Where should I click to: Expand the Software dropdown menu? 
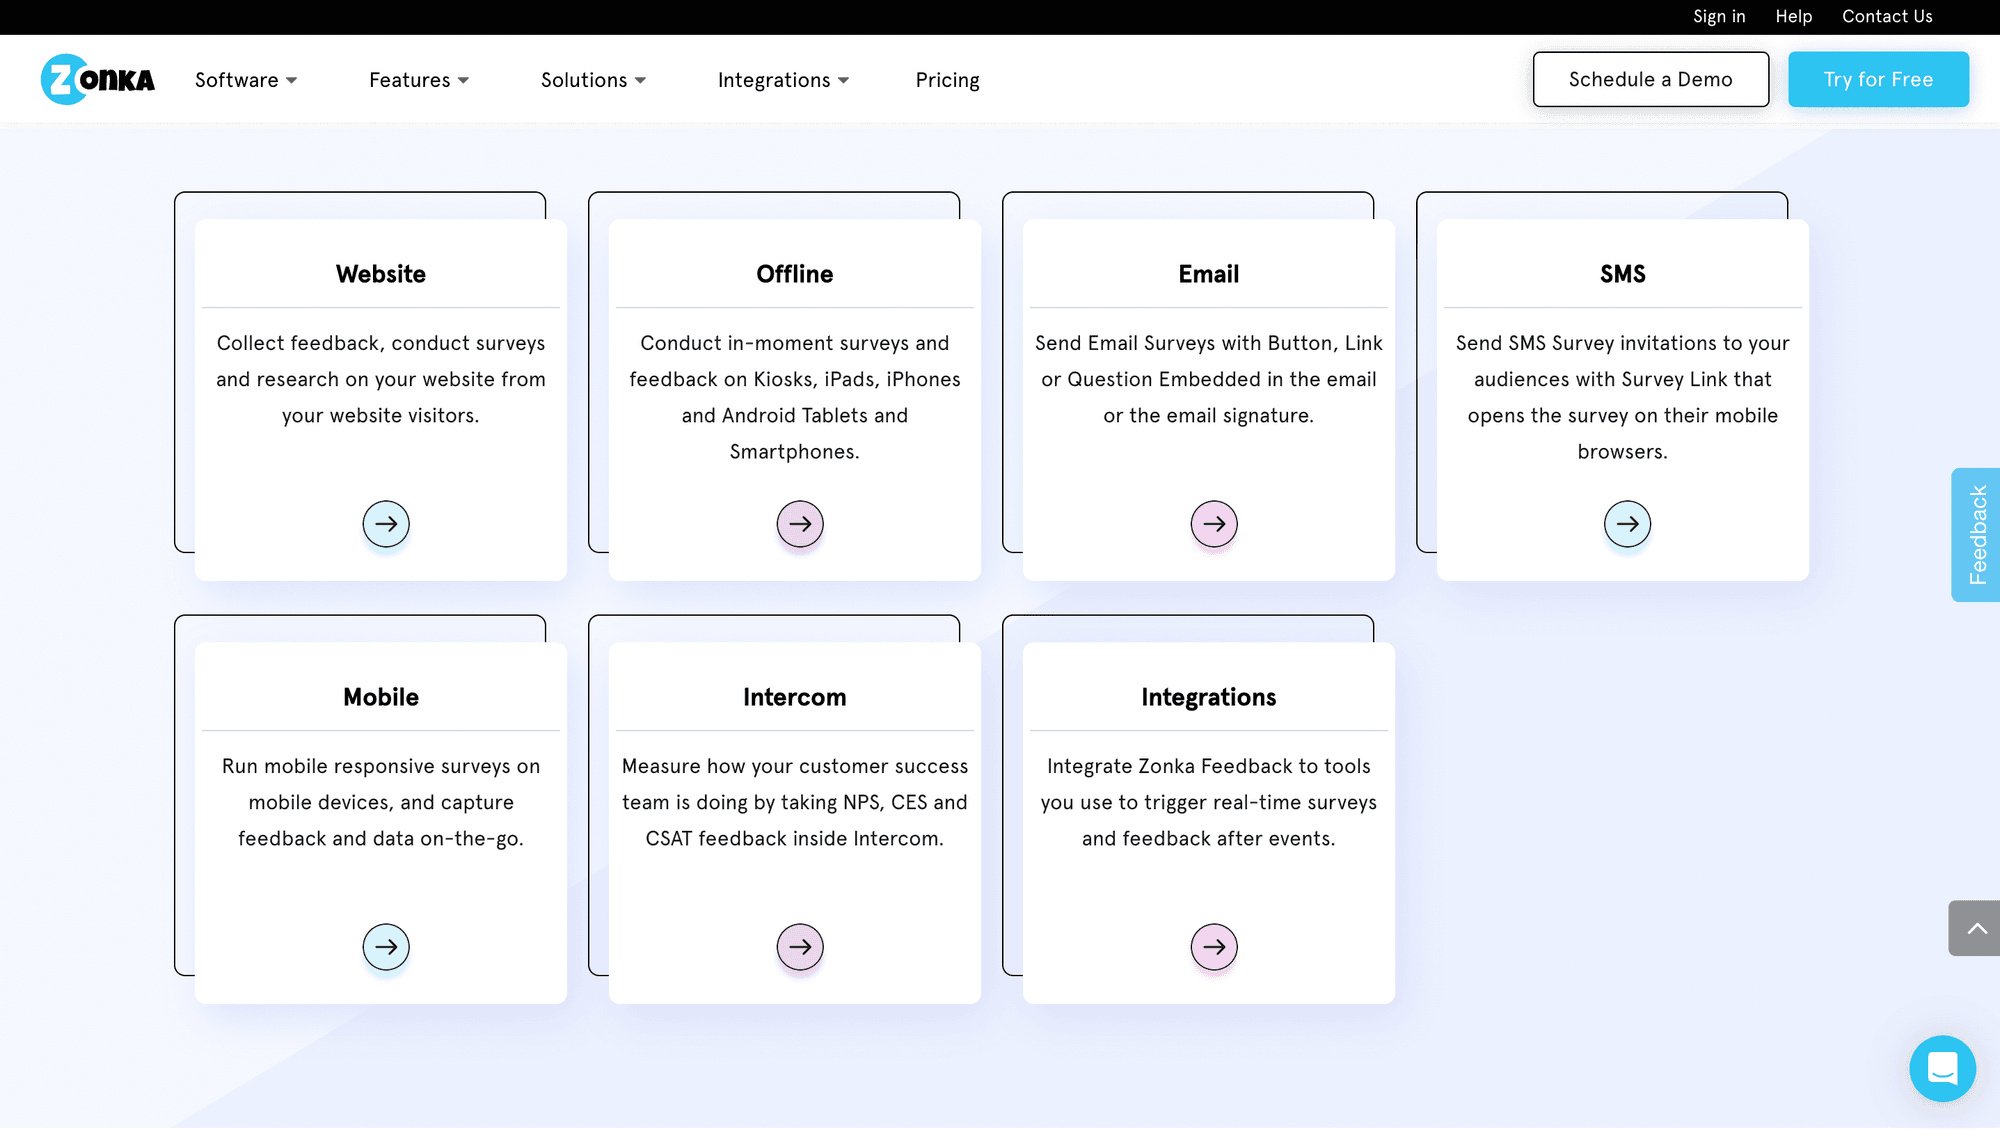coord(246,80)
